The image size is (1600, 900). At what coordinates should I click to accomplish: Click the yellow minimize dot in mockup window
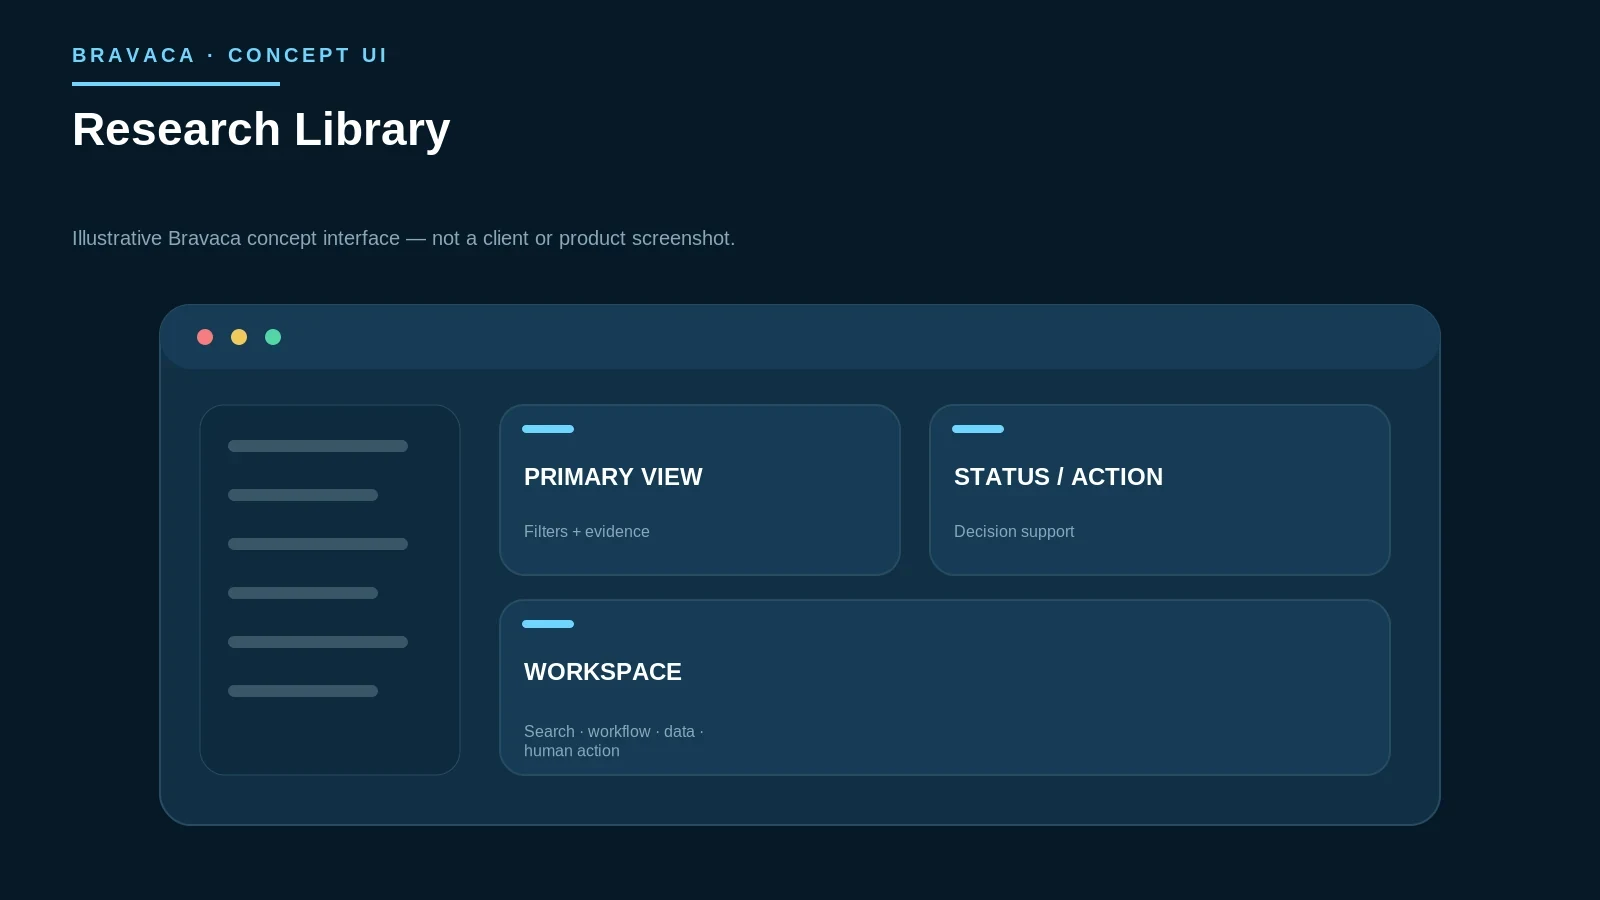point(239,337)
